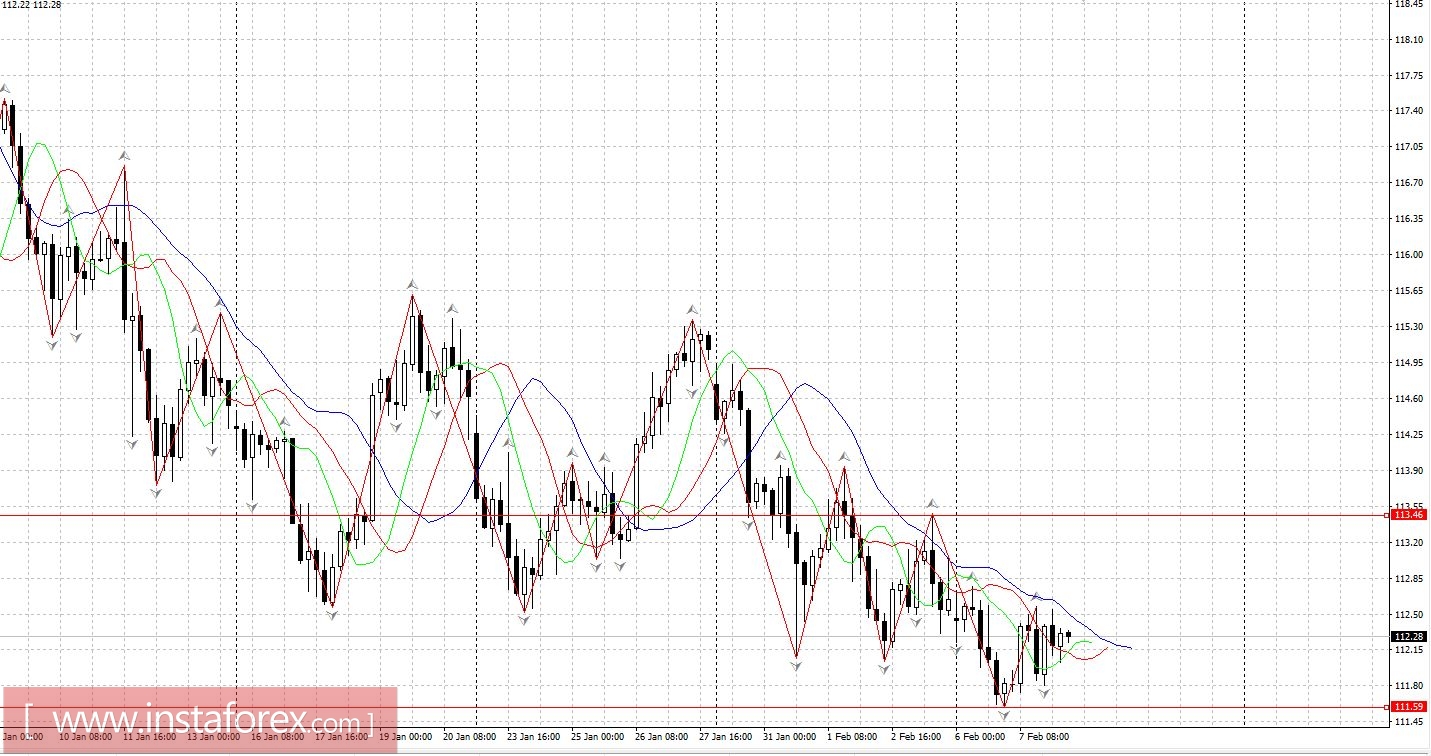Click the 112.22 112.28 quote text in the top-left
This screenshot has height=756, width=1431.
point(32,5)
